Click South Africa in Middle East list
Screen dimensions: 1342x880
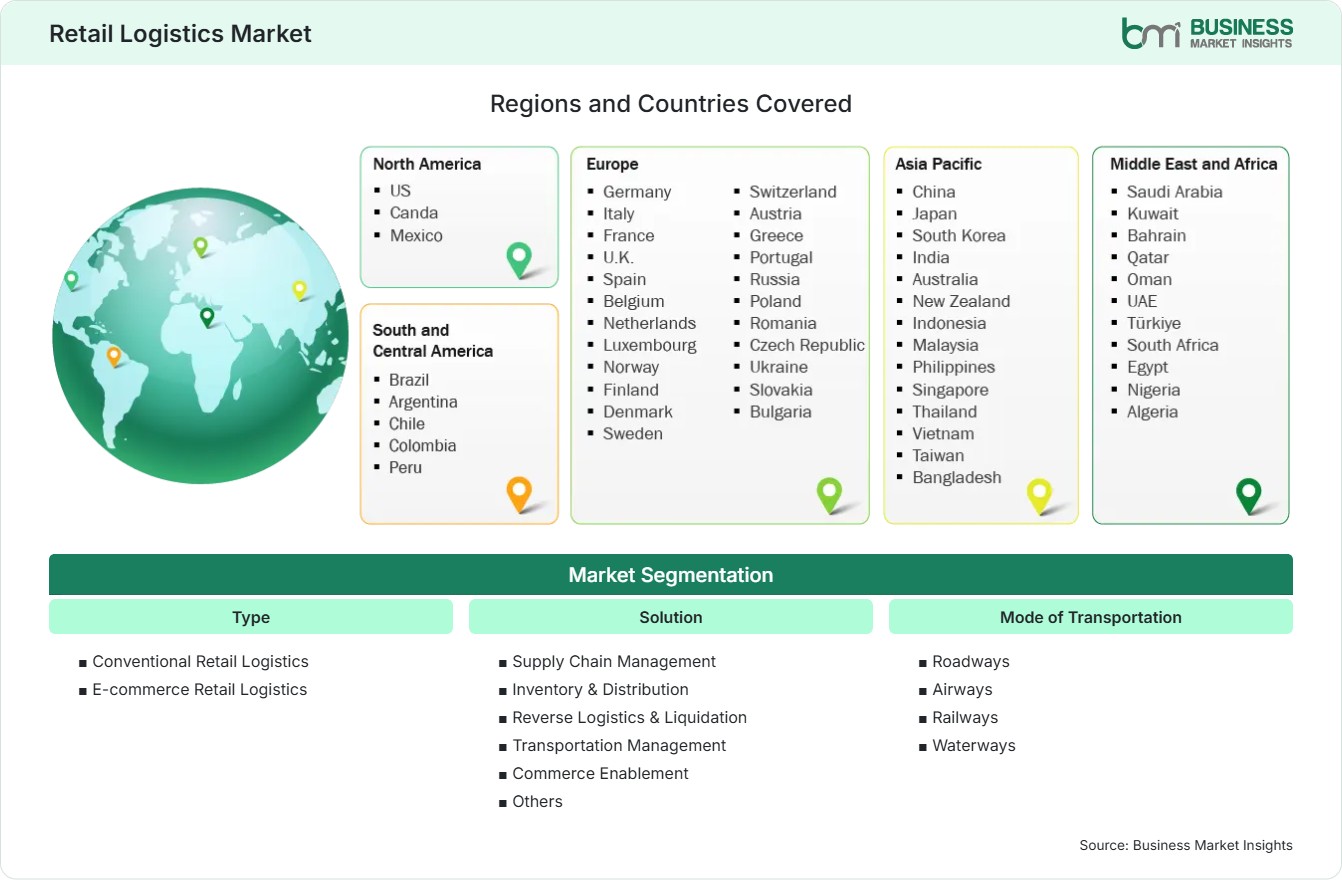click(1173, 345)
